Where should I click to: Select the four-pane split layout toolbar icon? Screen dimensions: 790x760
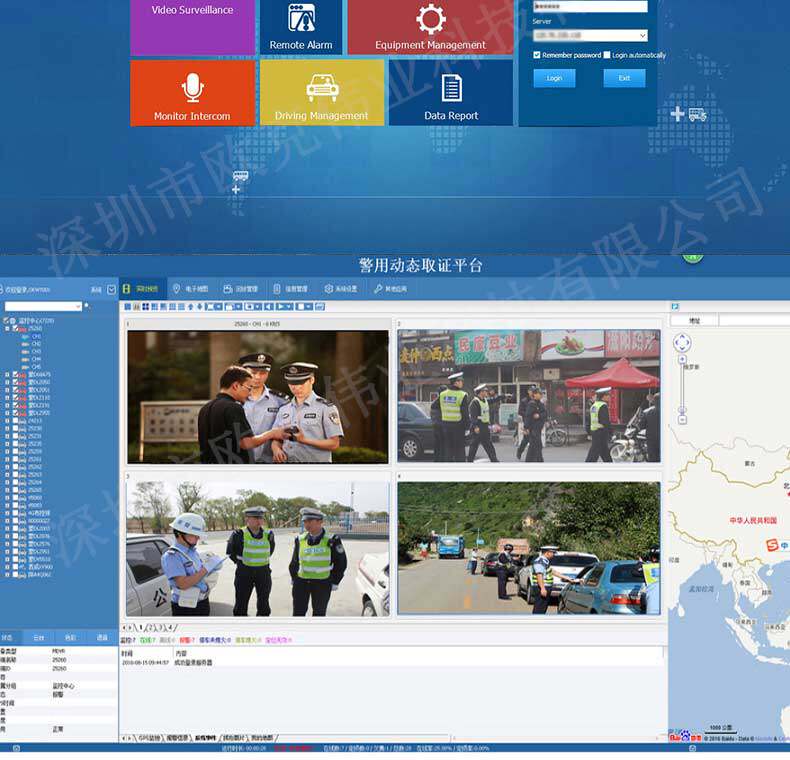coord(146,306)
